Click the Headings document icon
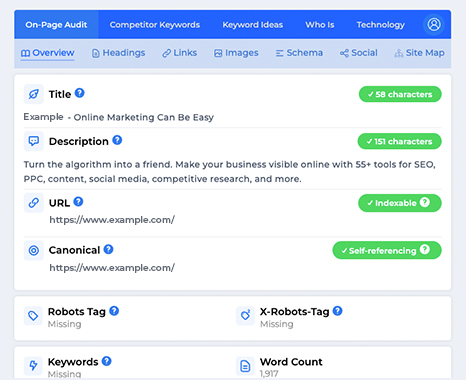Screen dimensions: 466x380 pyautogui.click(x=96, y=53)
